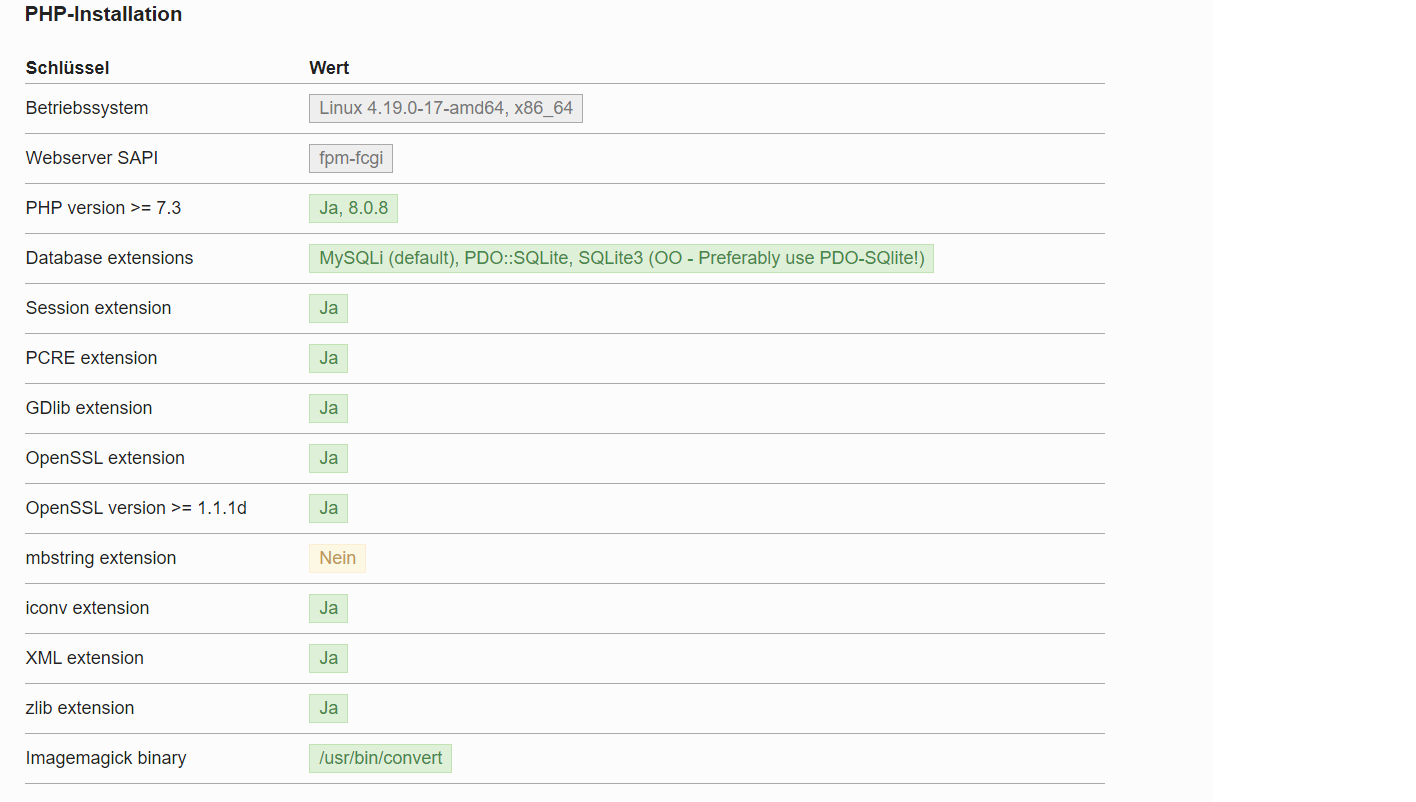Select the Ja badge for GDlib extension

pos(328,408)
